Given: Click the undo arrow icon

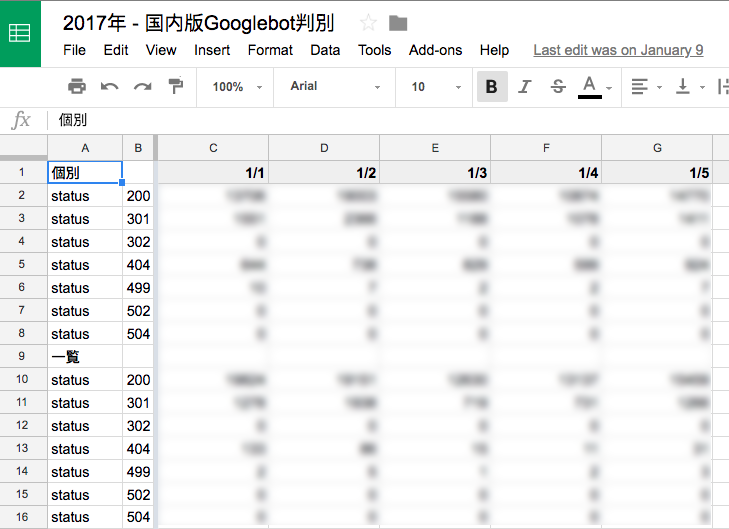Looking at the screenshot, I should coord(109,86).
